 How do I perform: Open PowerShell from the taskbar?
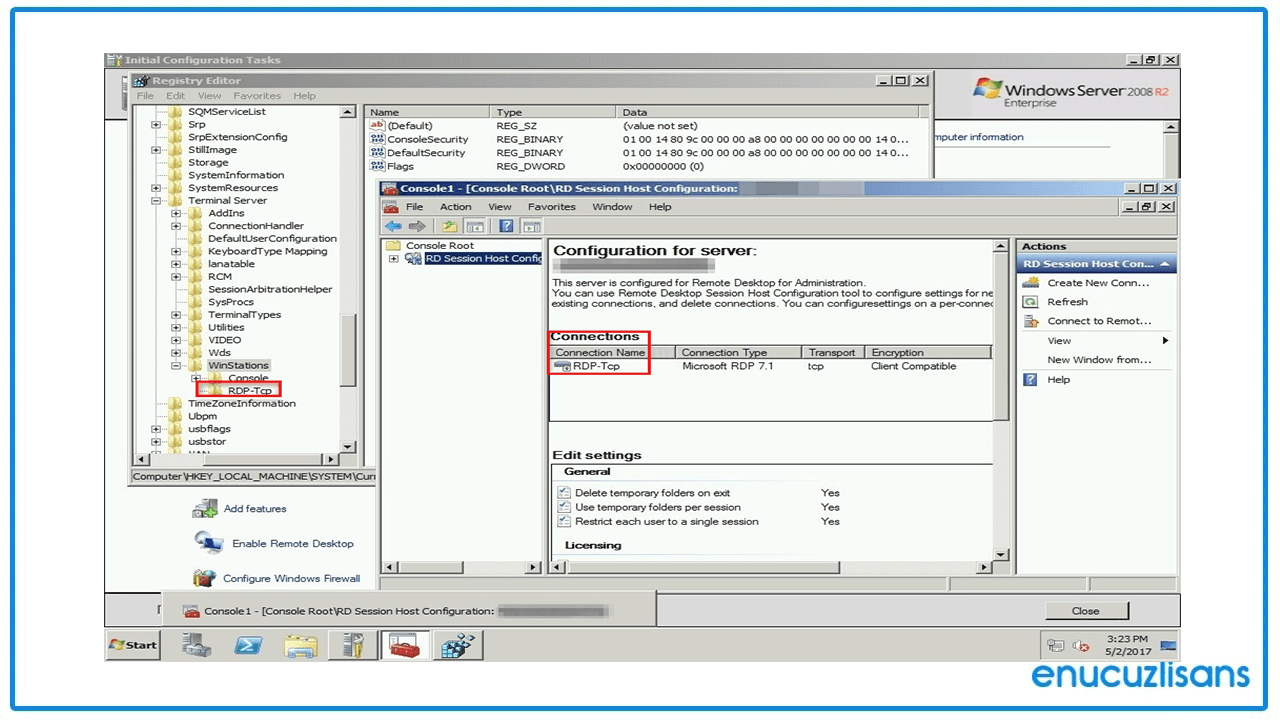pyautogui.click(x=248, y=645)
